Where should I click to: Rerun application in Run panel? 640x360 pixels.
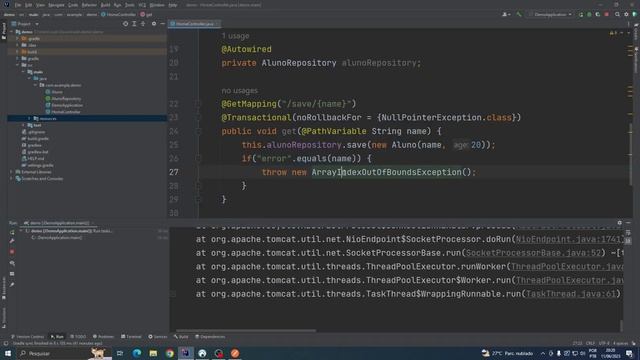[x=12, y=232]
